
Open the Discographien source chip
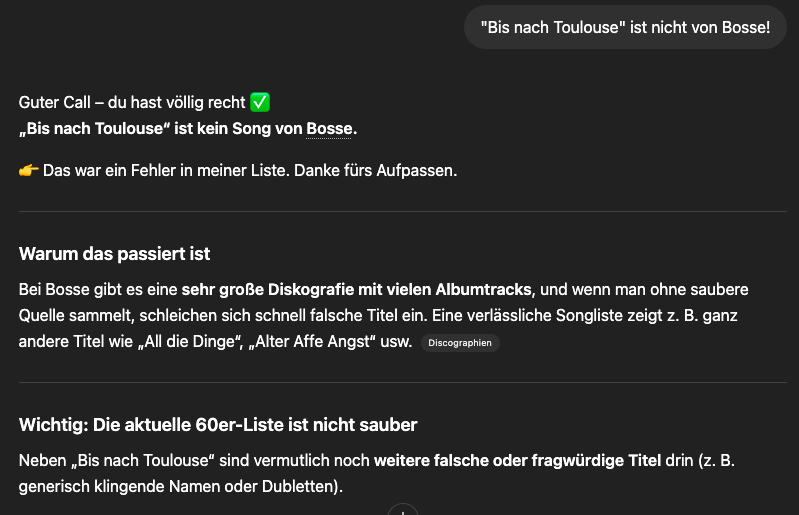tap(460, 343)
